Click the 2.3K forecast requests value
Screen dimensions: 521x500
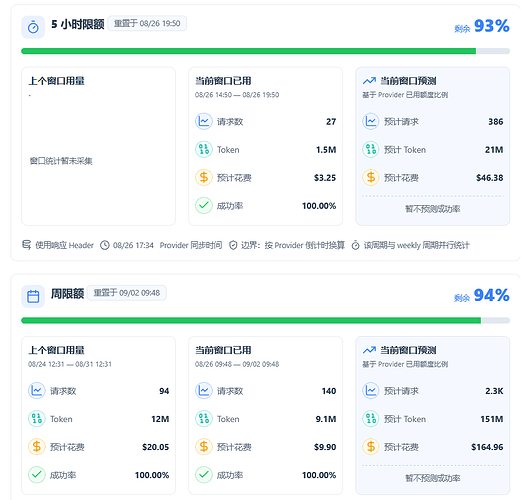[494, 391]
